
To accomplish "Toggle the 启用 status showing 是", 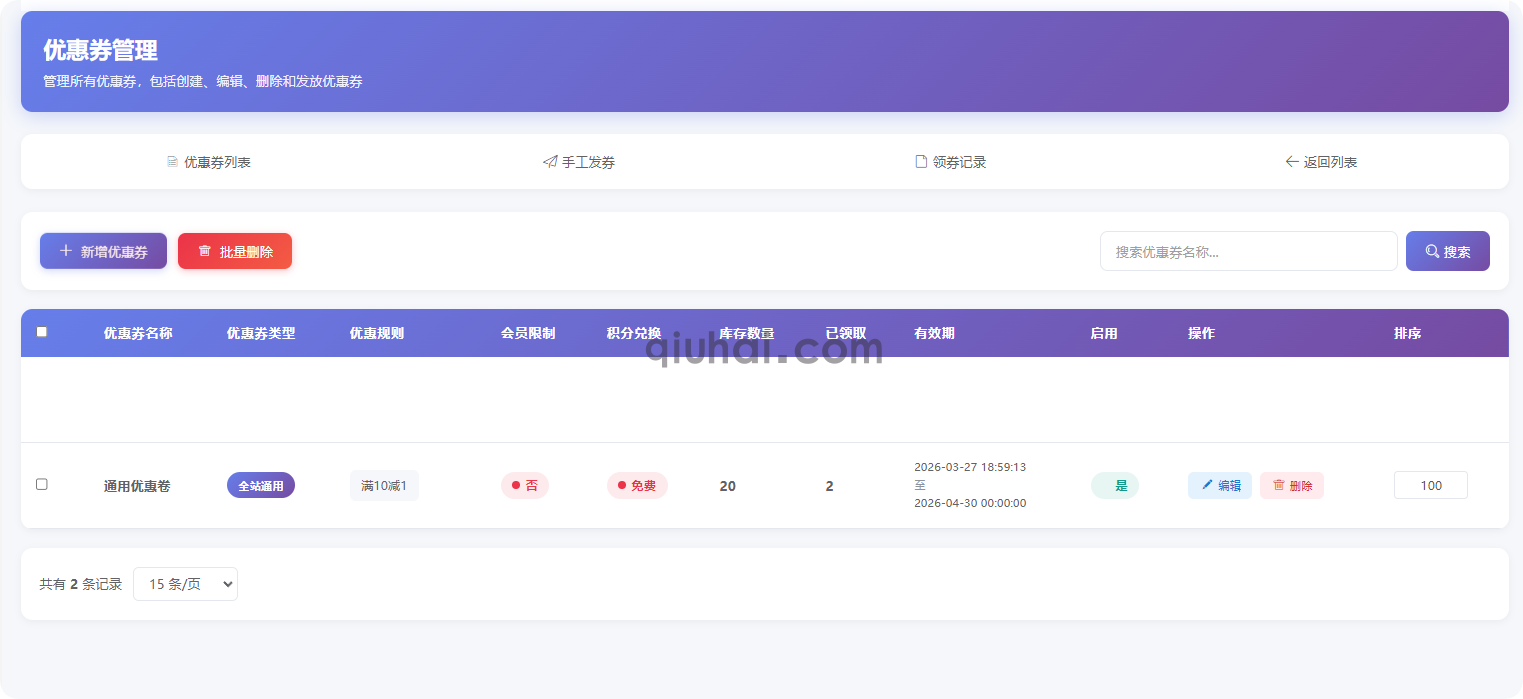I will point(1115,485).
